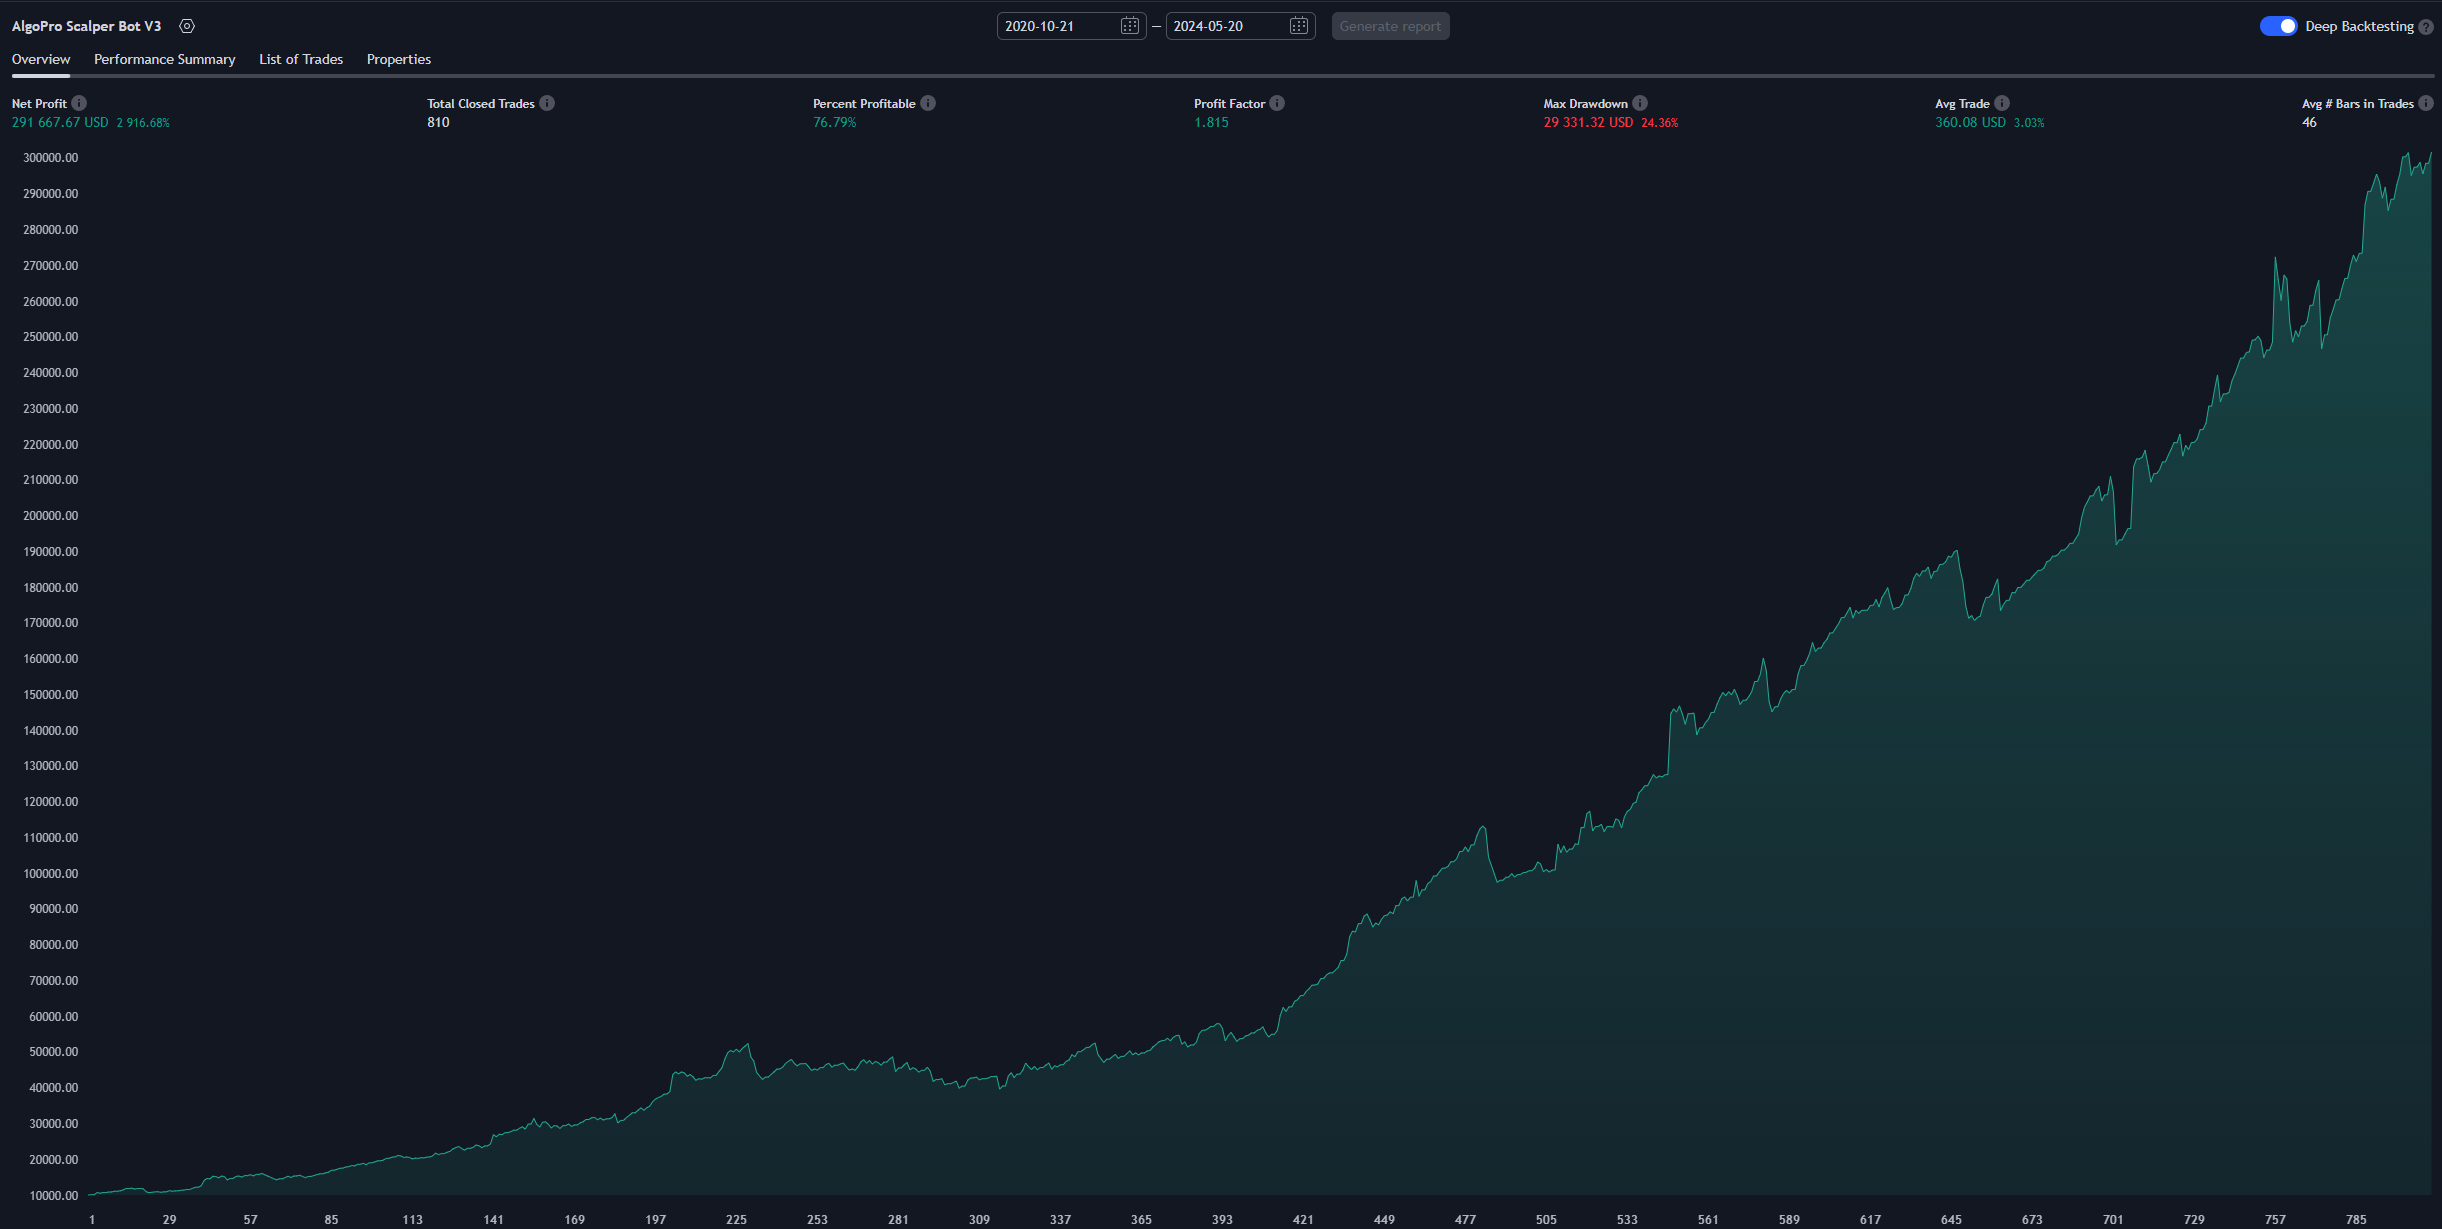
Task: Click Total Closed Trades info icon
Action: 547,103
